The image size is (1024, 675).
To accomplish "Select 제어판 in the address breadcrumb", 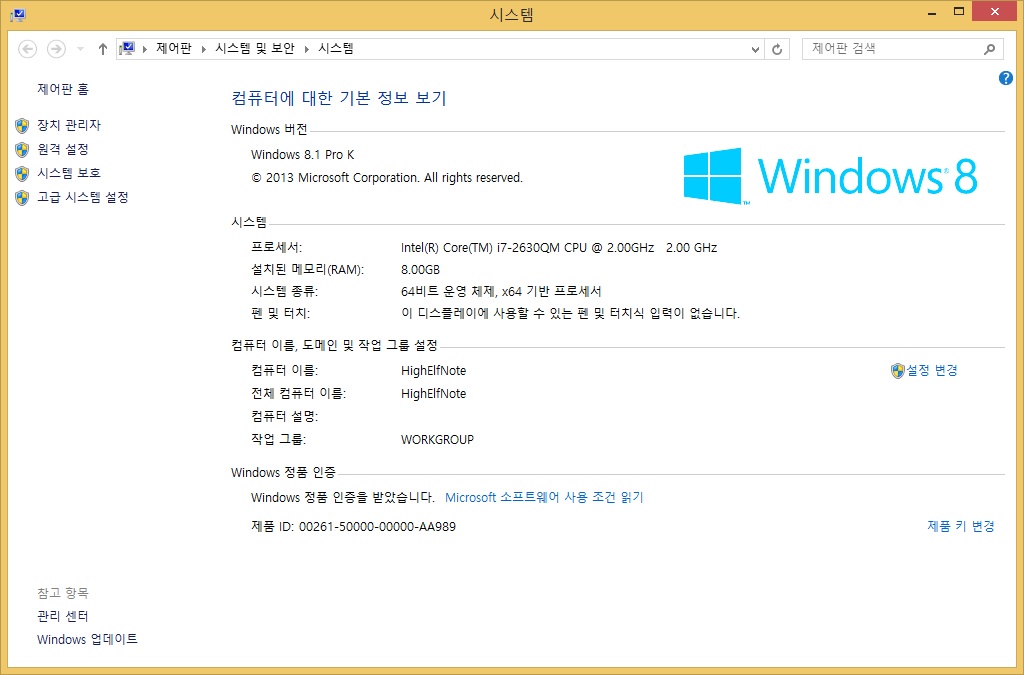I will (174, 48).
